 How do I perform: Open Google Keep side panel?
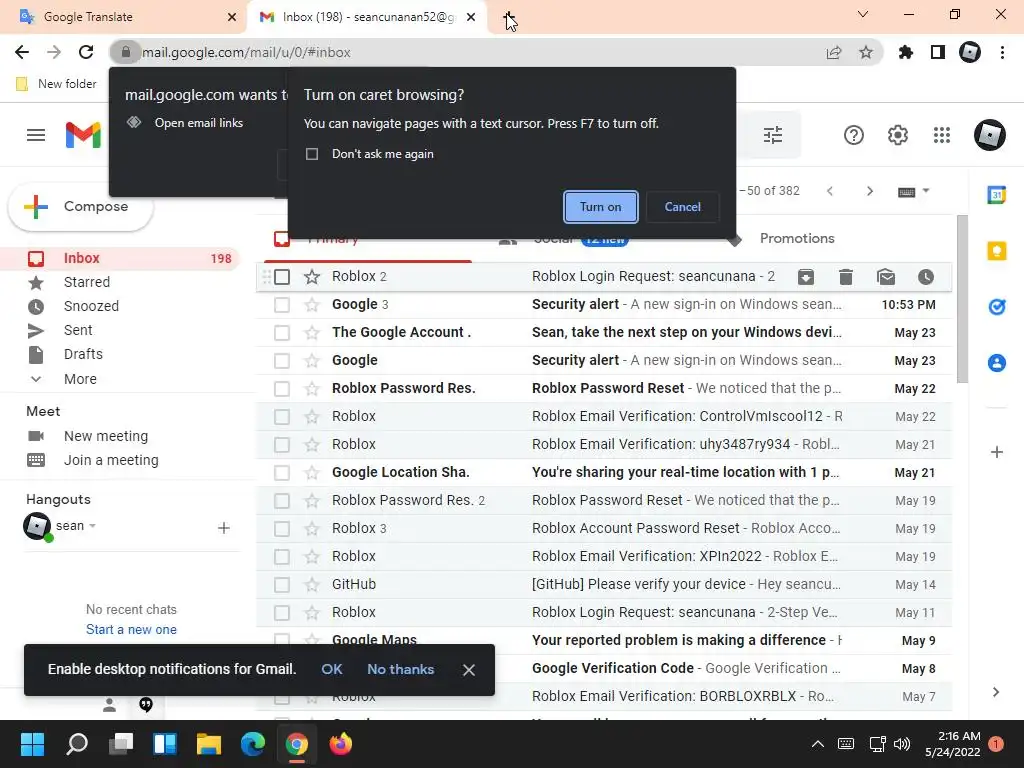click(x=997, y=251)
